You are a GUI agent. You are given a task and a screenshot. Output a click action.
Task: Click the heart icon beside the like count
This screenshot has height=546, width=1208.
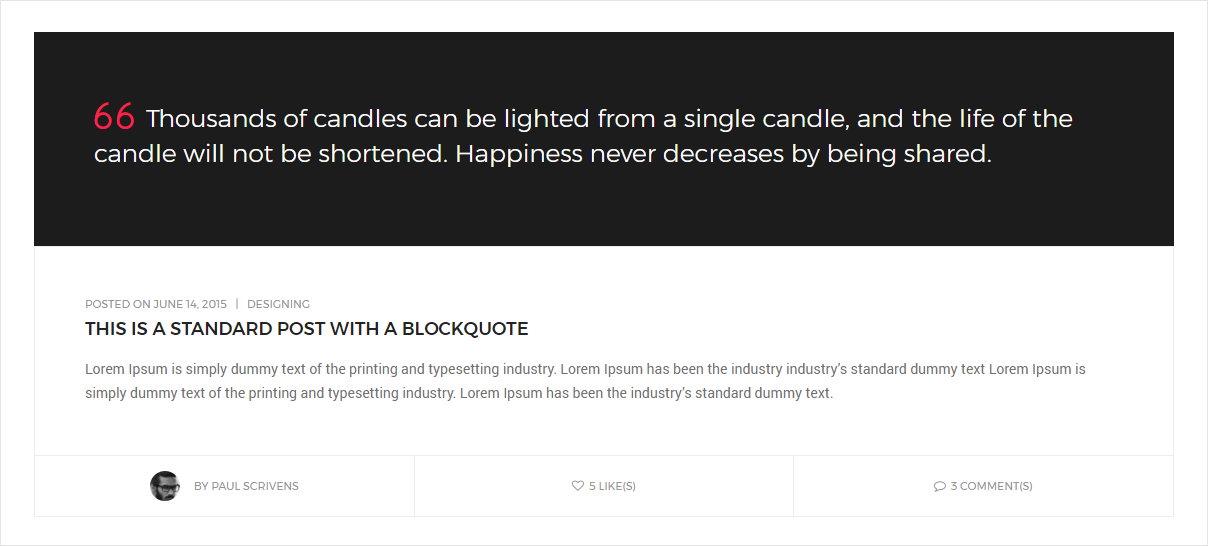click(578, 486)
